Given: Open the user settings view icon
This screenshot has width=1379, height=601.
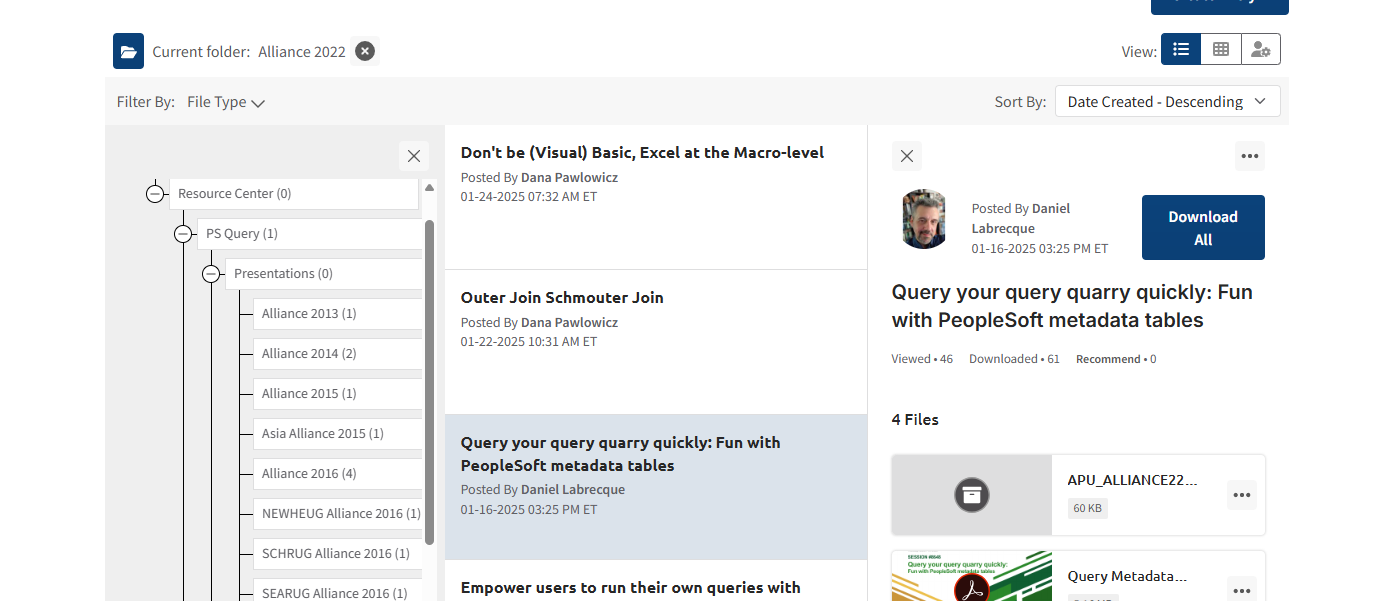Looking at the screenshot, I should click(1261, 49).
